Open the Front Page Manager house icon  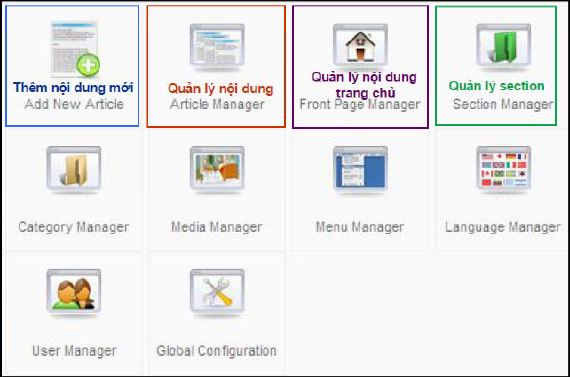pos(360,45)
